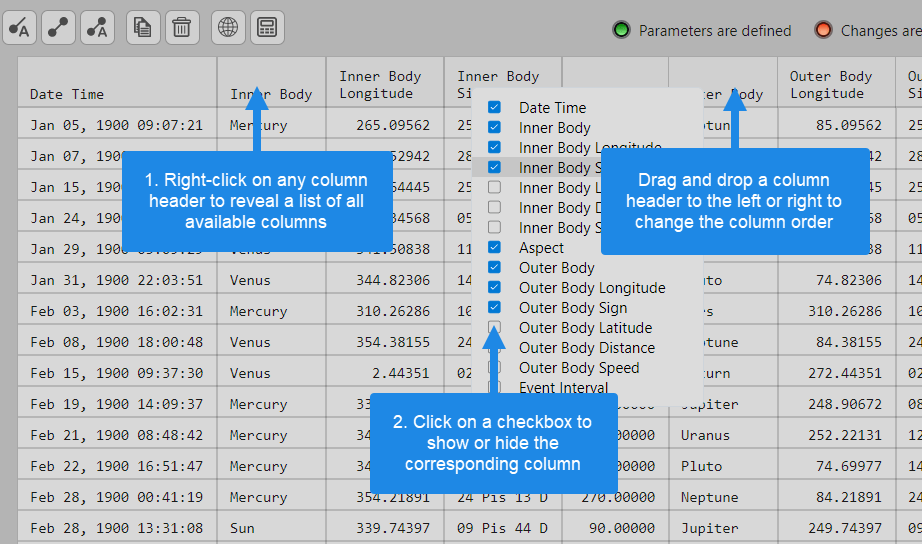Viewport: 922px width, 544px height.
Task: Select the Feb 19, 1900 14:09:37 cell
Action: point(117,402)
